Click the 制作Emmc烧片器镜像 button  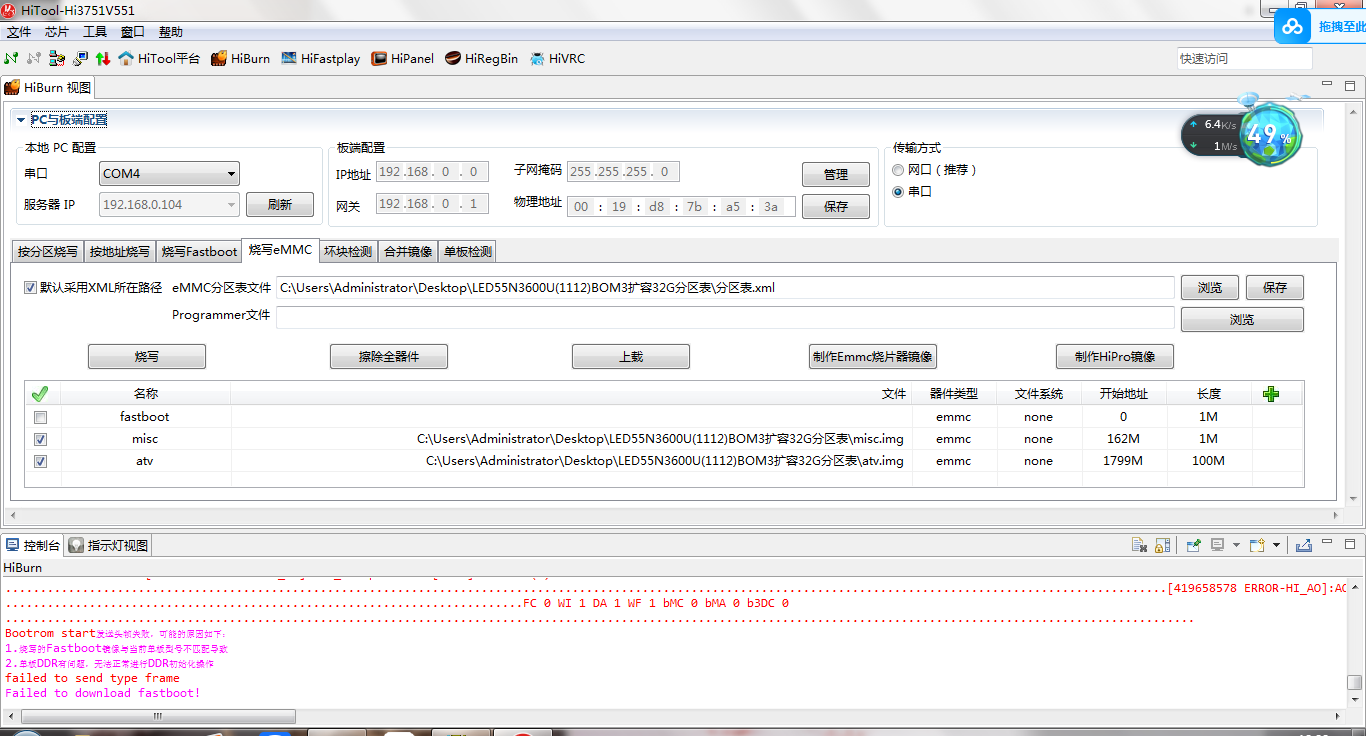[x=873, y=357]
